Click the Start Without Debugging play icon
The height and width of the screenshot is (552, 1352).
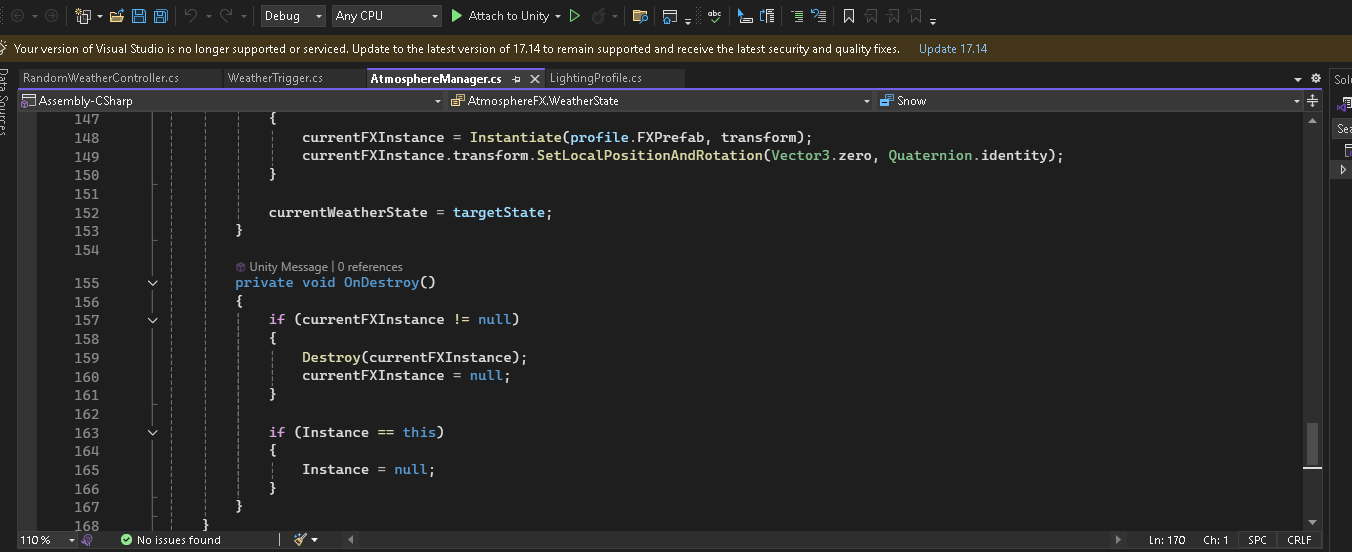pyautogui.click(x=574, y=16)
